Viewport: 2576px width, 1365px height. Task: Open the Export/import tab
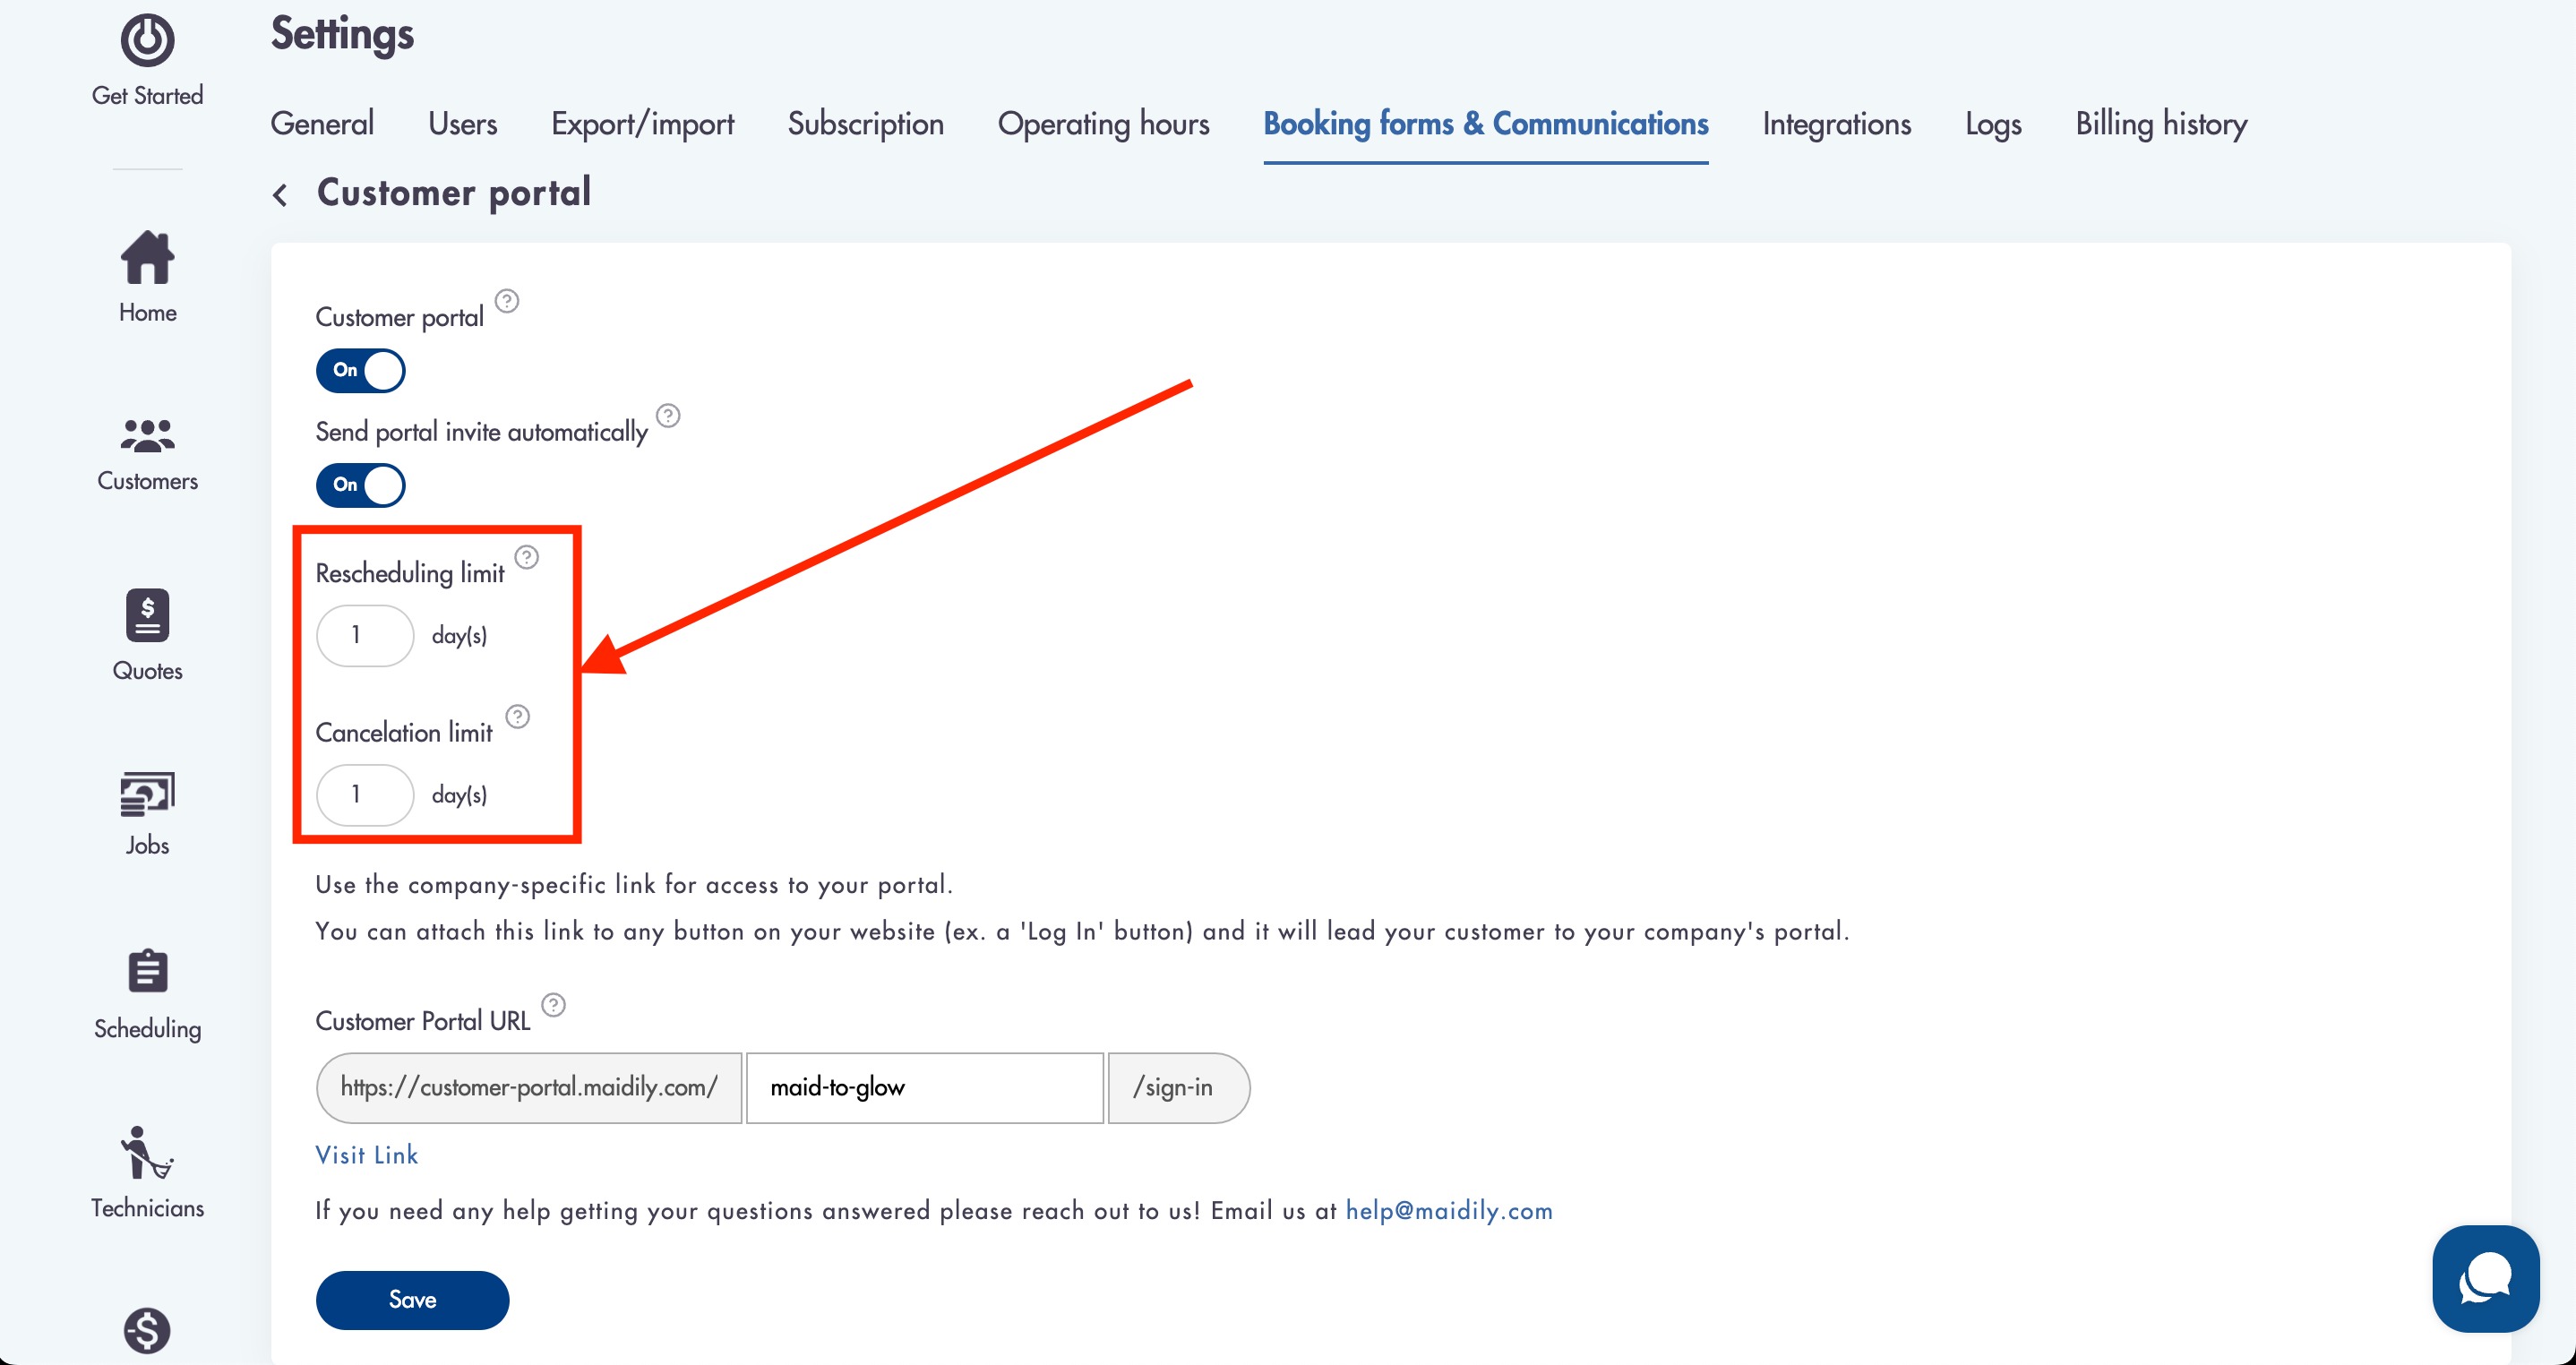point(642,124)
